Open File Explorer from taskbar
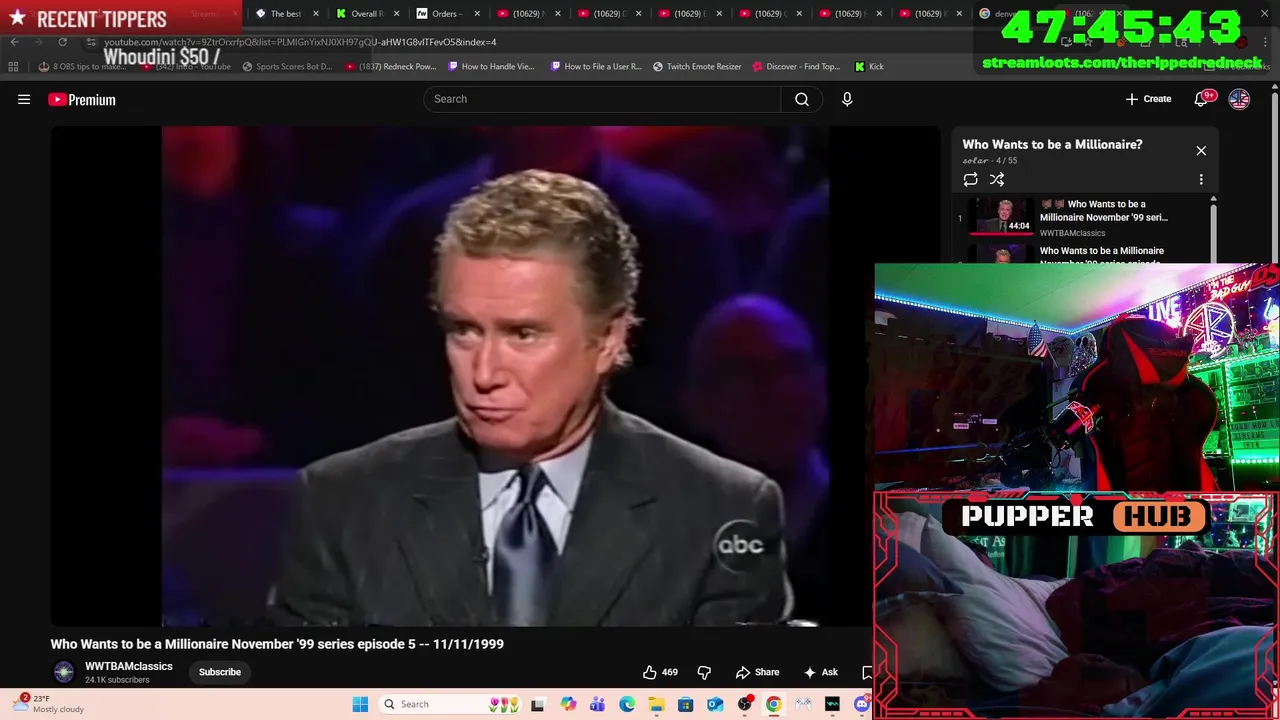 (x=656, y=704)
